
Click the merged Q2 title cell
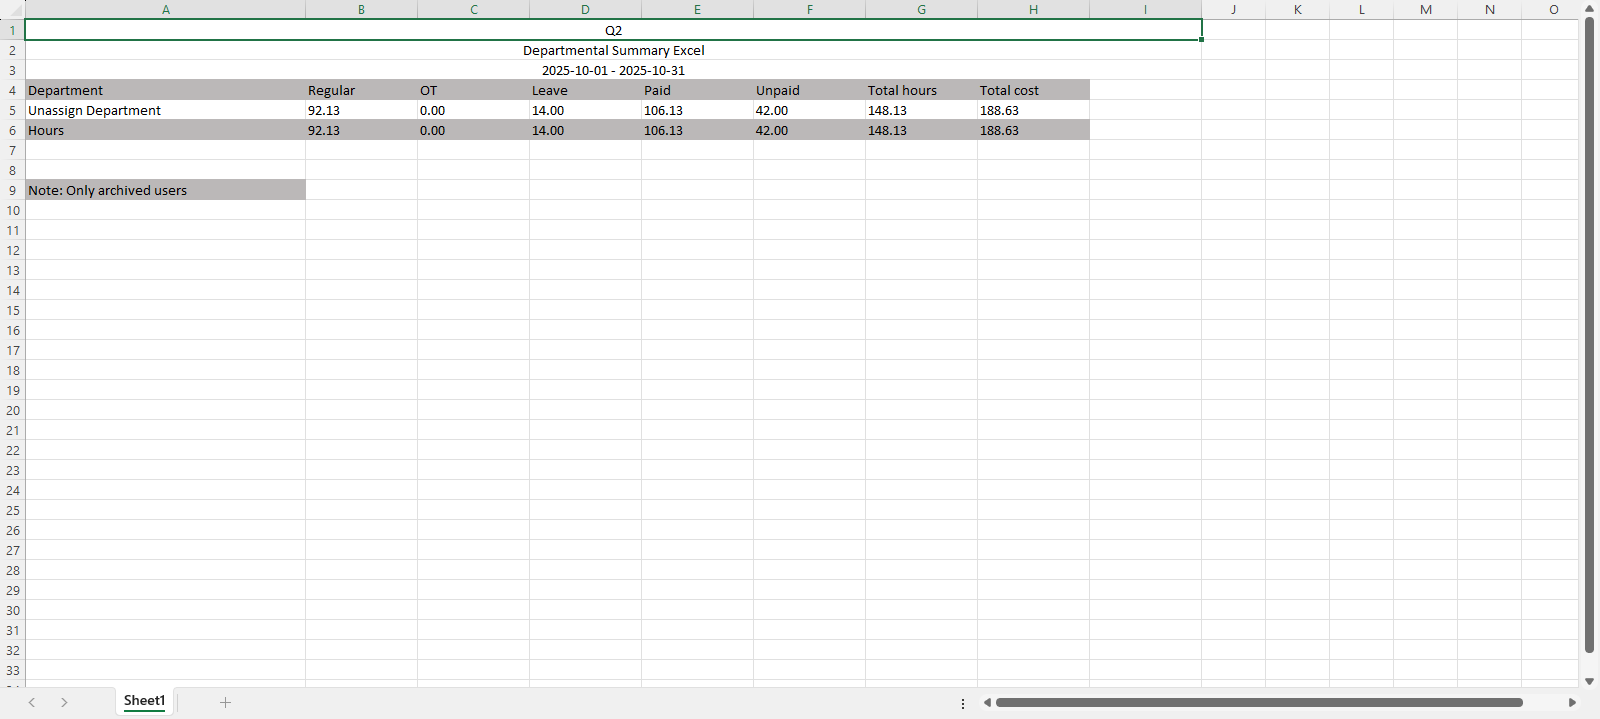tap(613, 30)
